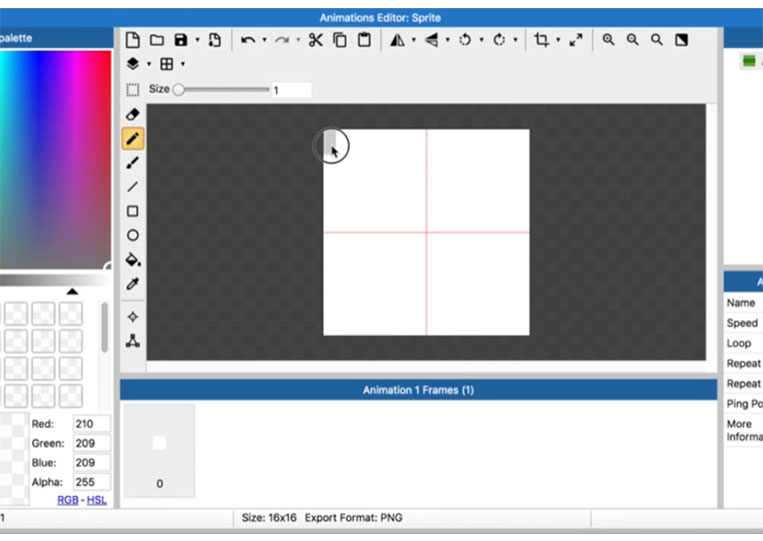The width and height of the screenshot is (763, 541).
Task: Activate the rectangular selection tool
Action: click(132, 90)
